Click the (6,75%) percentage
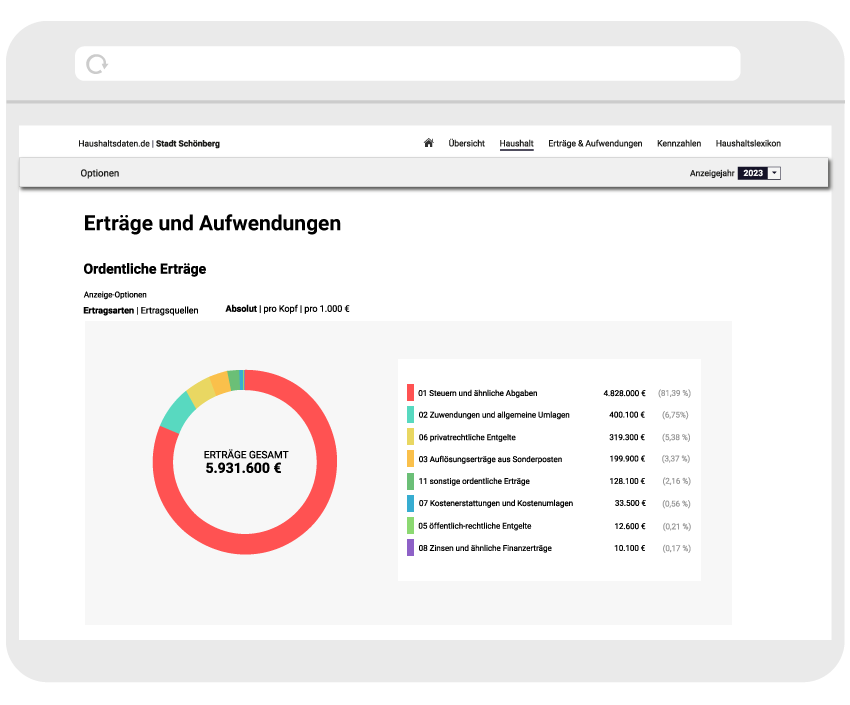Screen dimensions: 850x705 675,415
